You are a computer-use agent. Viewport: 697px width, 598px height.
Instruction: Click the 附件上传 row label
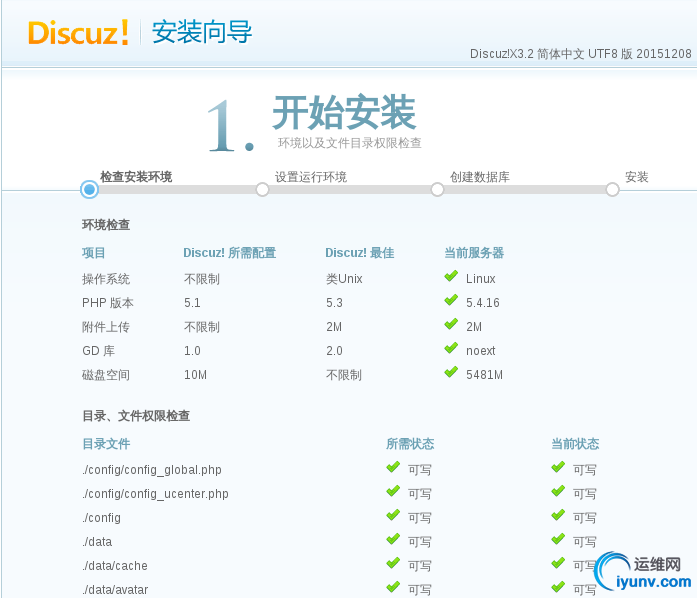click(106, 327)
